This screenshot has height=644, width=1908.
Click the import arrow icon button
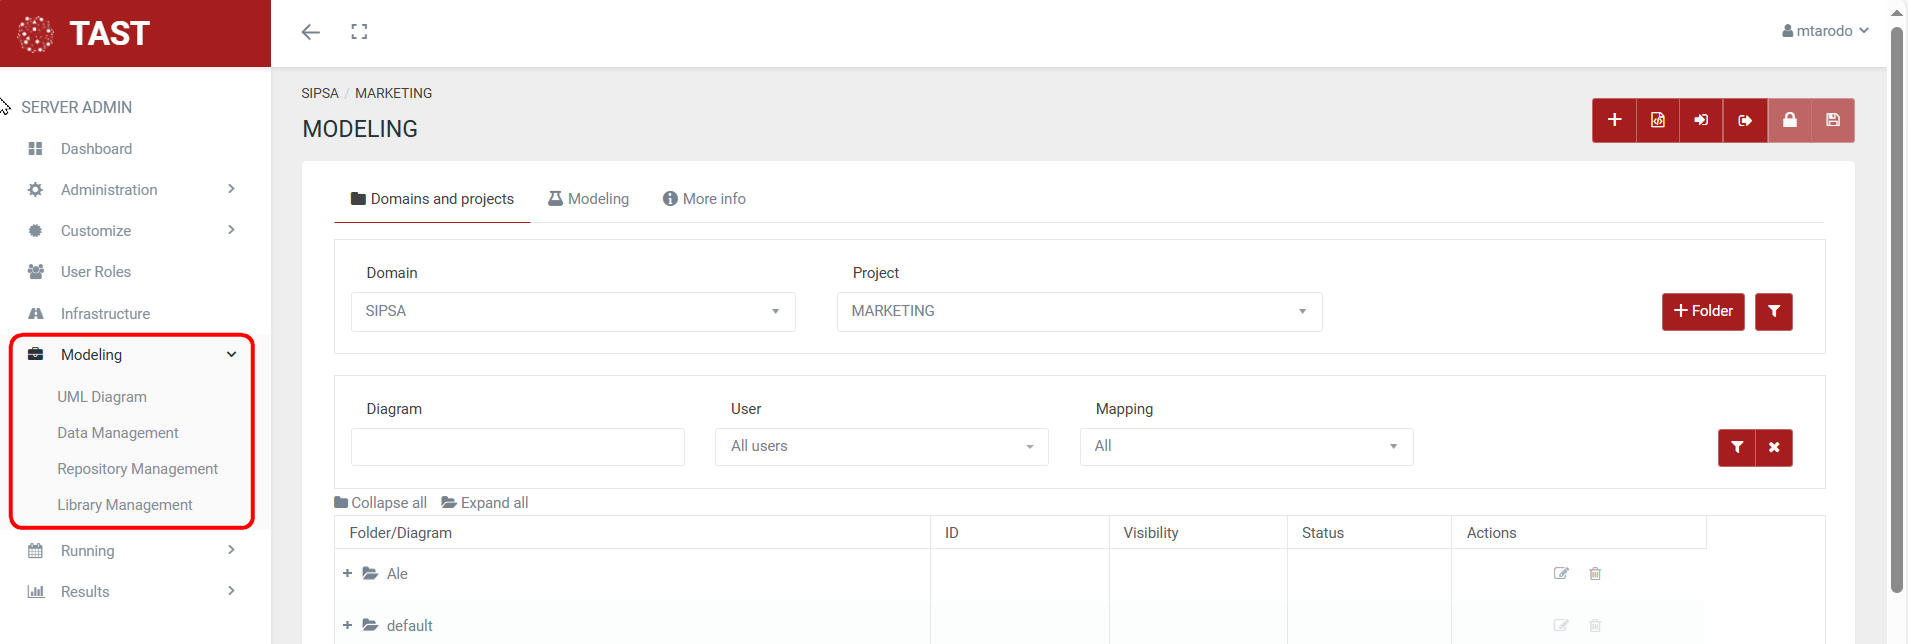1701,120
